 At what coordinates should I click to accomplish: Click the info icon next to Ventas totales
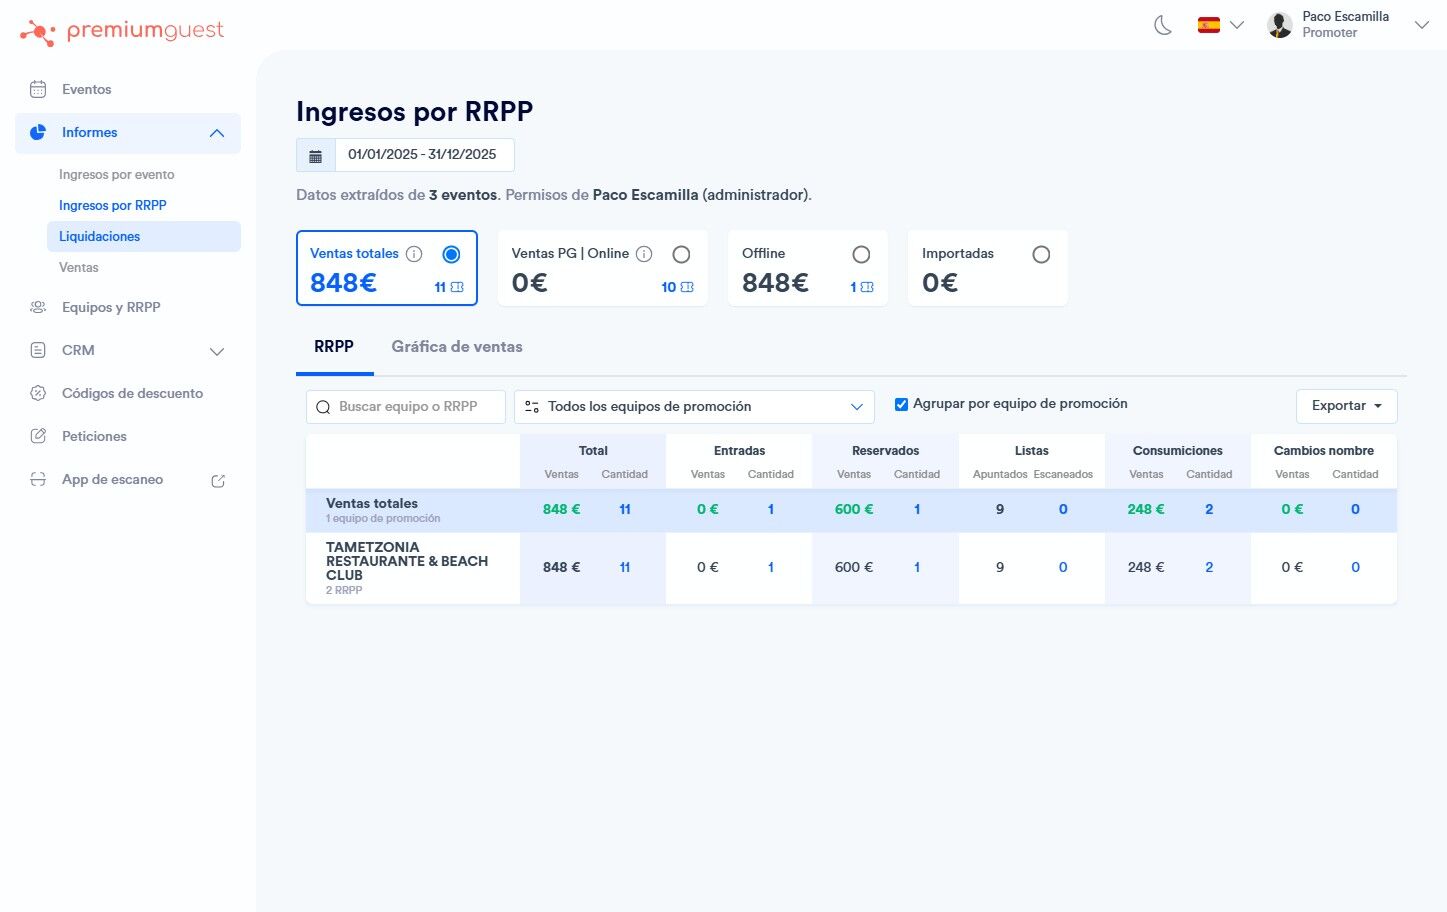click(414, 254)
